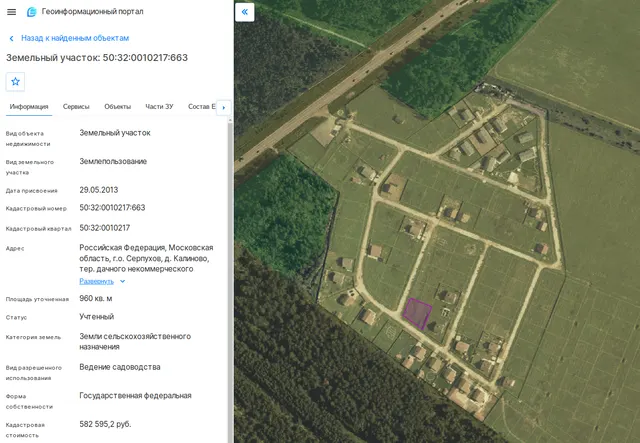The width and height of the screenshot is (640, 443).
Task: Add parcel to favorites with star icon
Action: pos(16,82)
